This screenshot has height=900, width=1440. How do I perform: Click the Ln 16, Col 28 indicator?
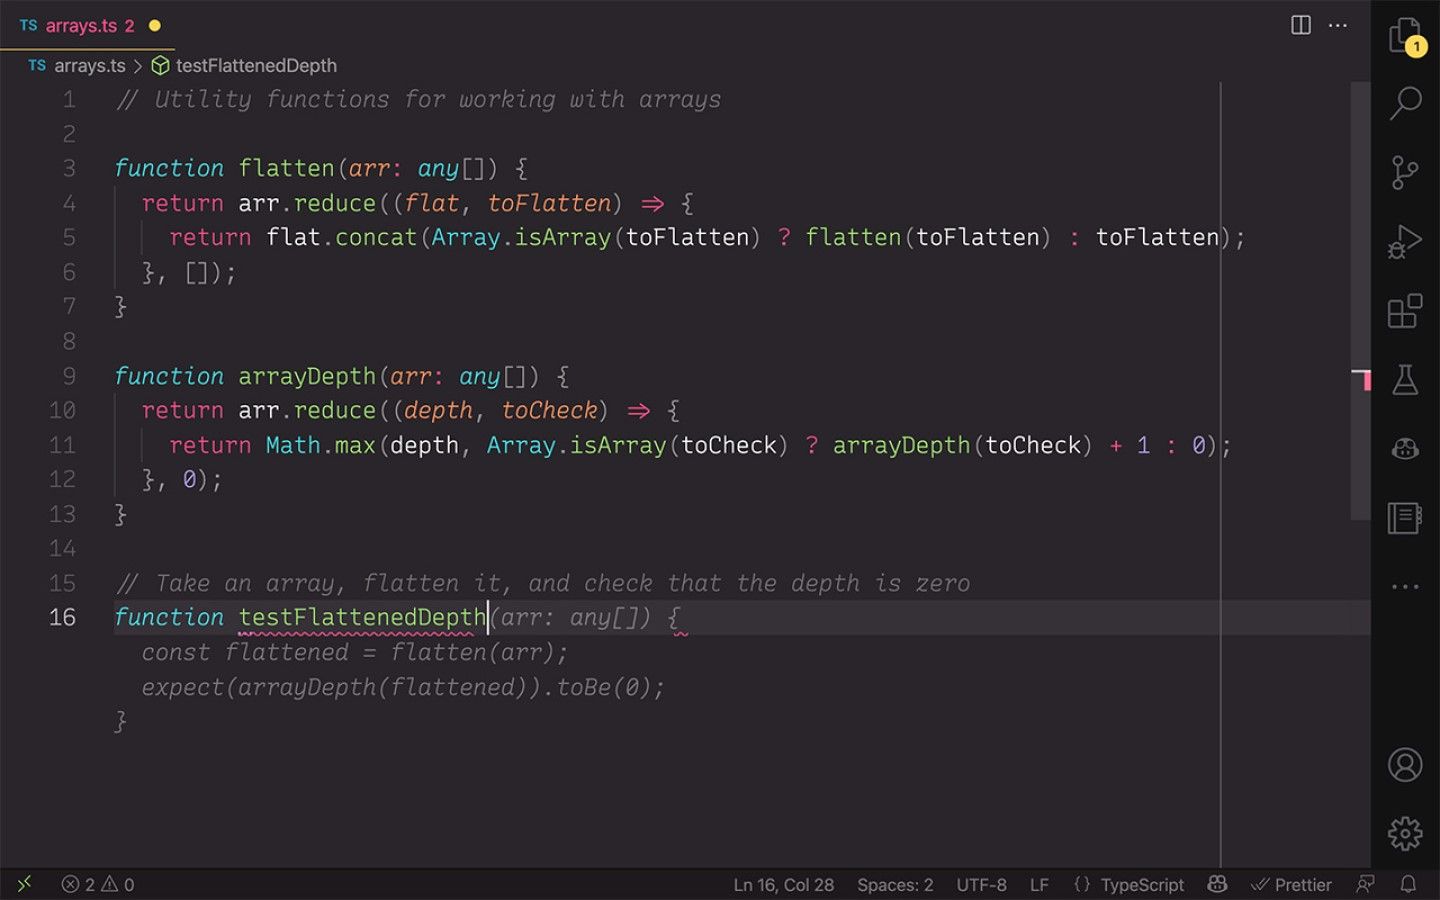point(783,885)
